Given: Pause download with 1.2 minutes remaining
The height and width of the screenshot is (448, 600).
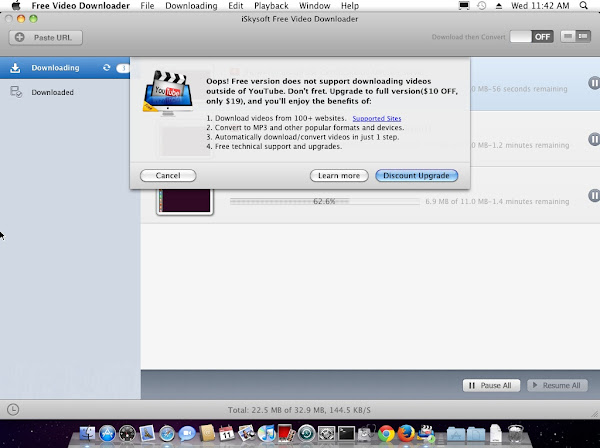Looking at the screenshot, I should 594,139.
